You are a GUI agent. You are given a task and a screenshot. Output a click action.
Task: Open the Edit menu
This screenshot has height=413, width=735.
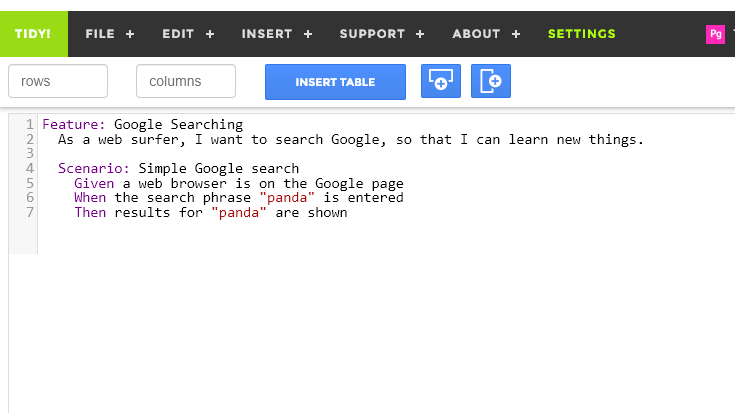point(178,34)
